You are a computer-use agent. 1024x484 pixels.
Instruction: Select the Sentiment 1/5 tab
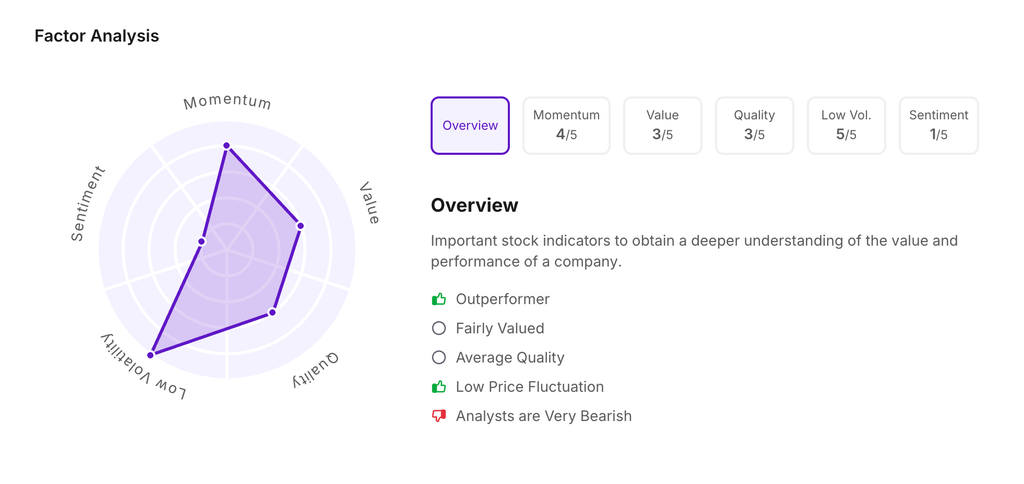point(938,126)
